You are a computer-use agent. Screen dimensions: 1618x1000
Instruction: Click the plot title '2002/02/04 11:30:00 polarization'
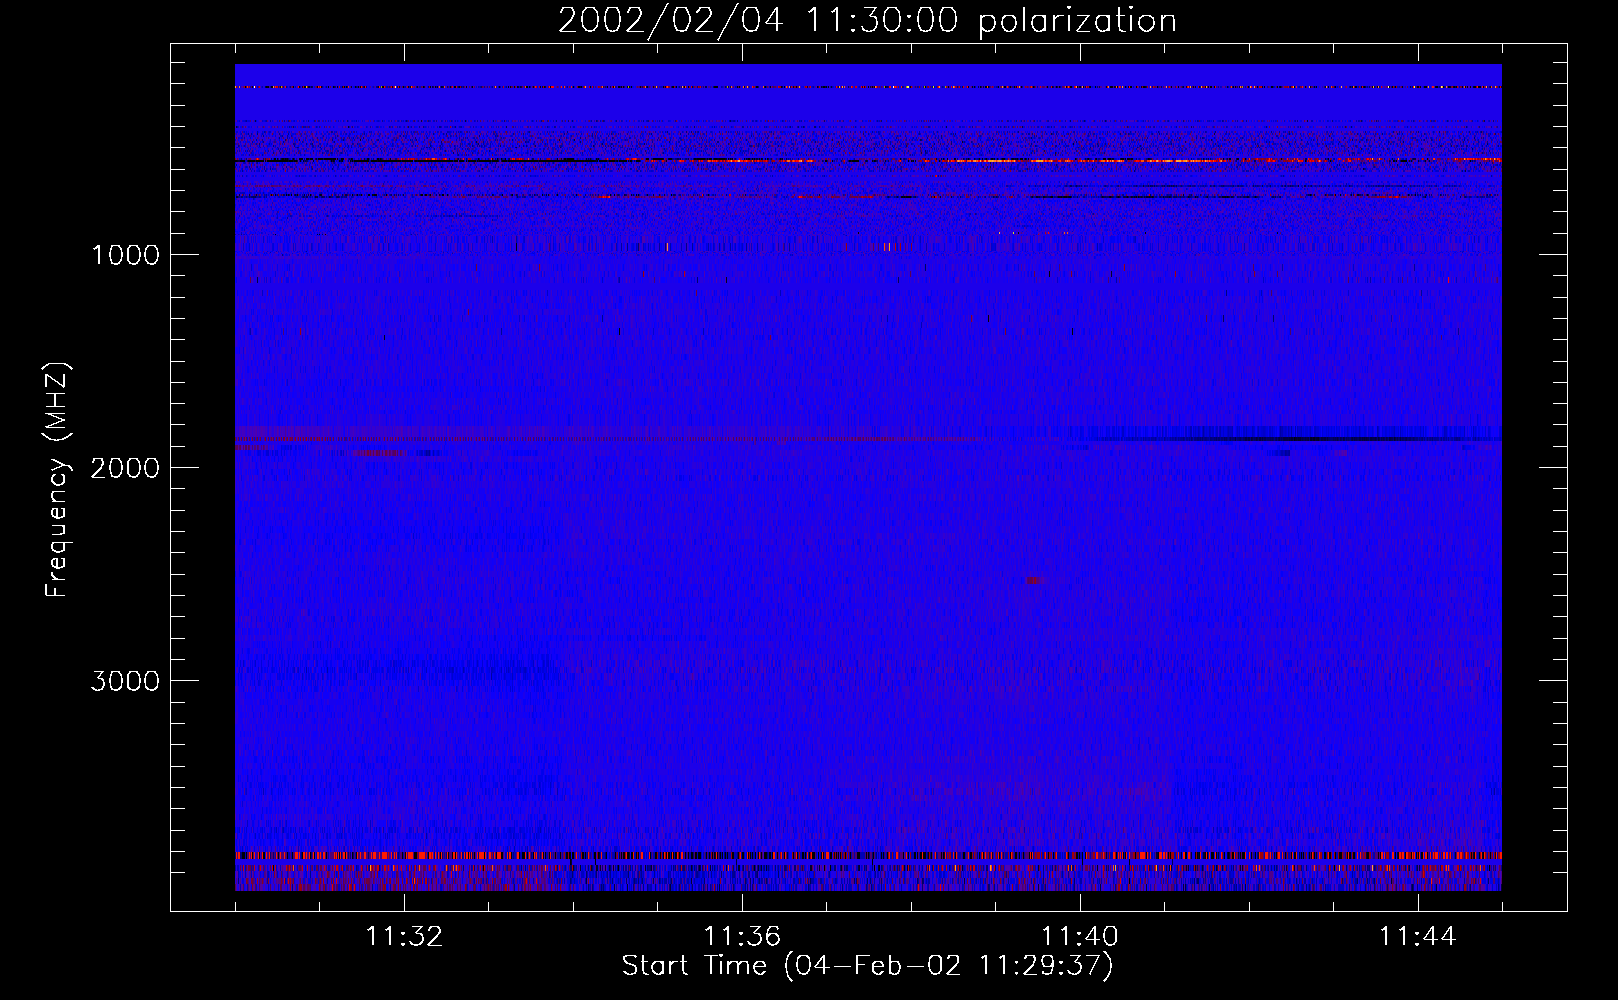pyautogui.click(x=867, y=21)
